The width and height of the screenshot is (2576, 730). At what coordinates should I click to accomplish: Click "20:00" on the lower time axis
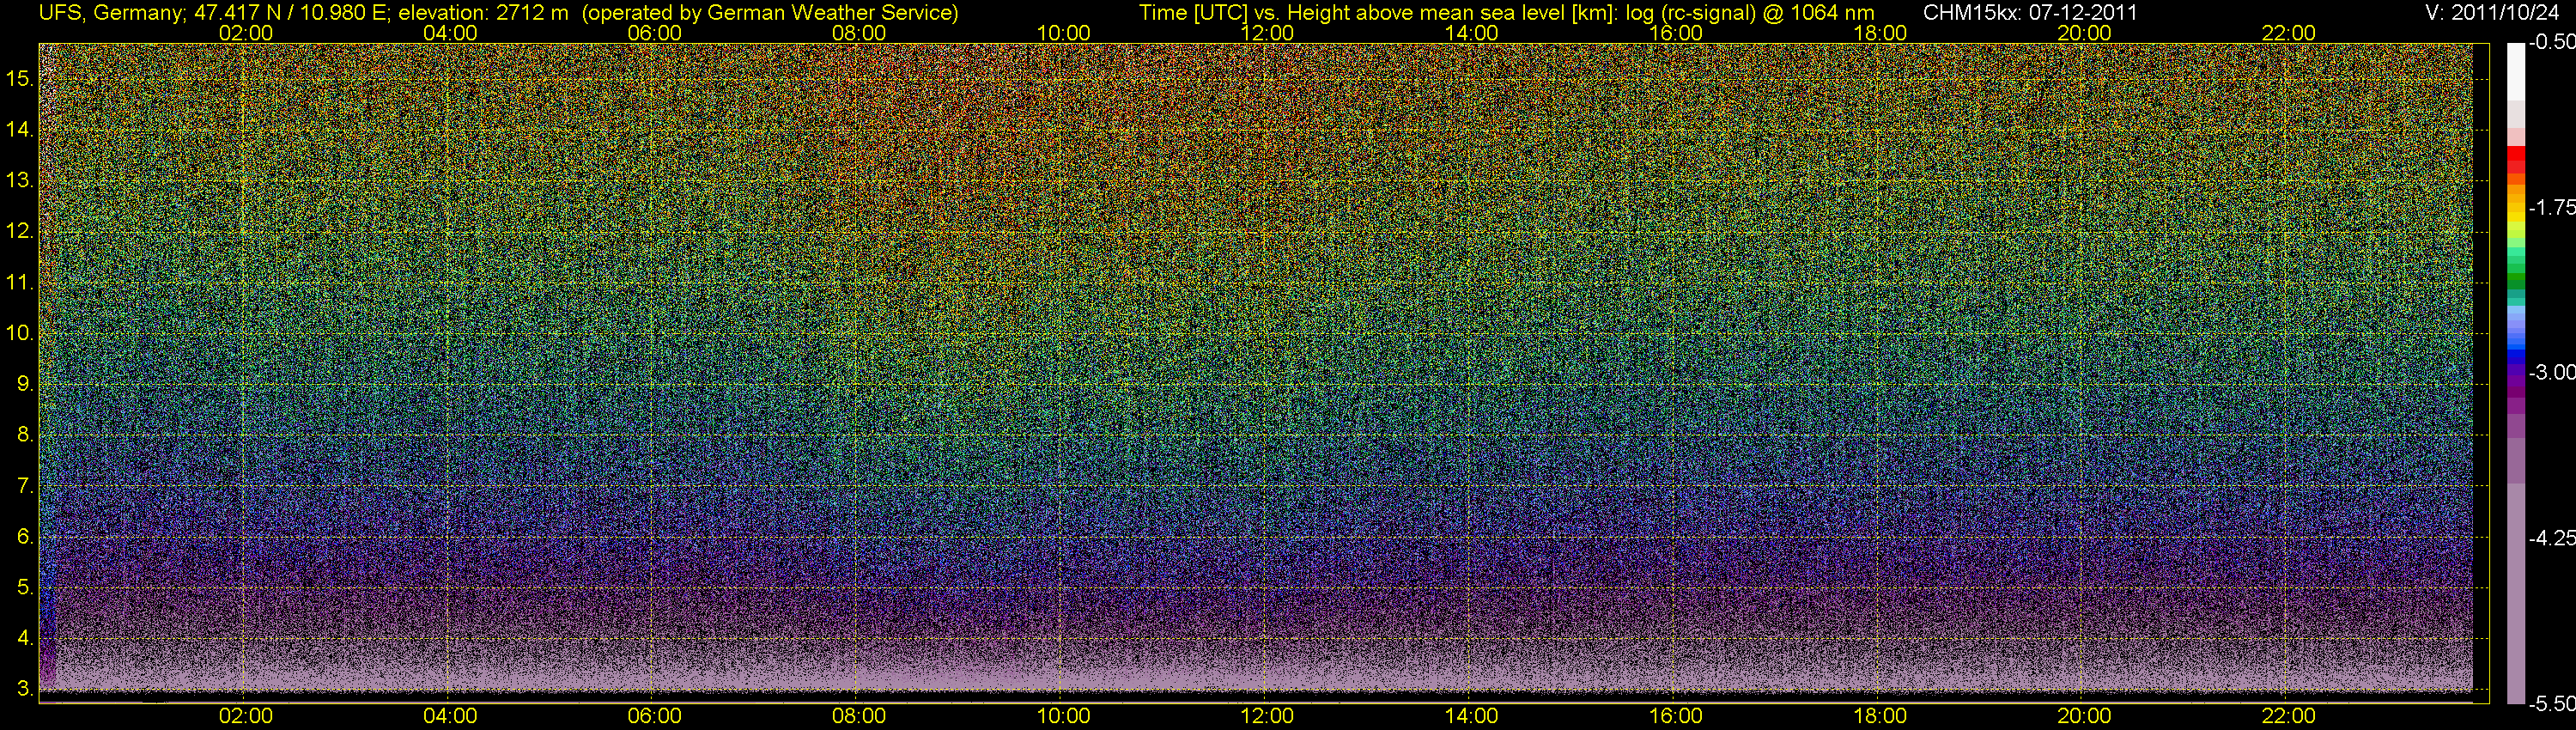[x=2084, y=716]
